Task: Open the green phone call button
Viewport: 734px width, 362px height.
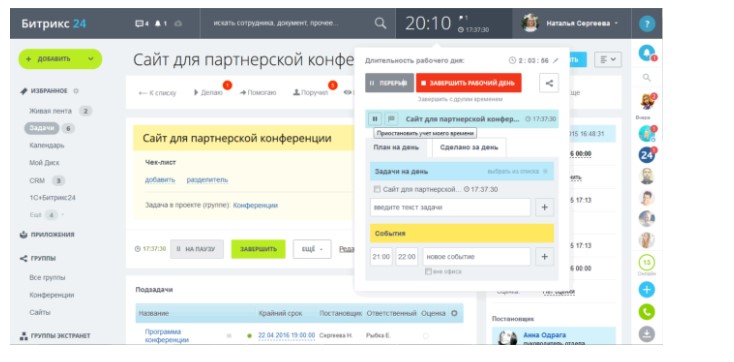Action: 646,312
